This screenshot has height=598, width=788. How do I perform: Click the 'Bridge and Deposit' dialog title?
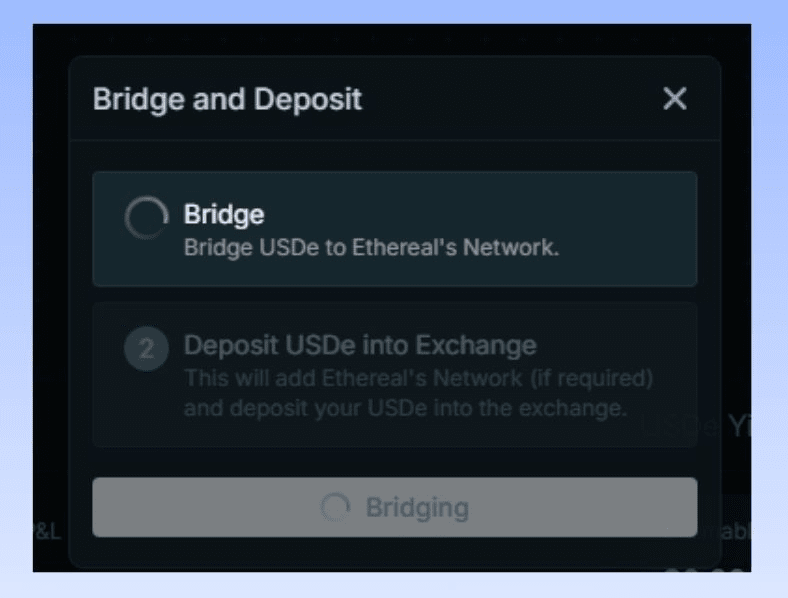(227, 100)
